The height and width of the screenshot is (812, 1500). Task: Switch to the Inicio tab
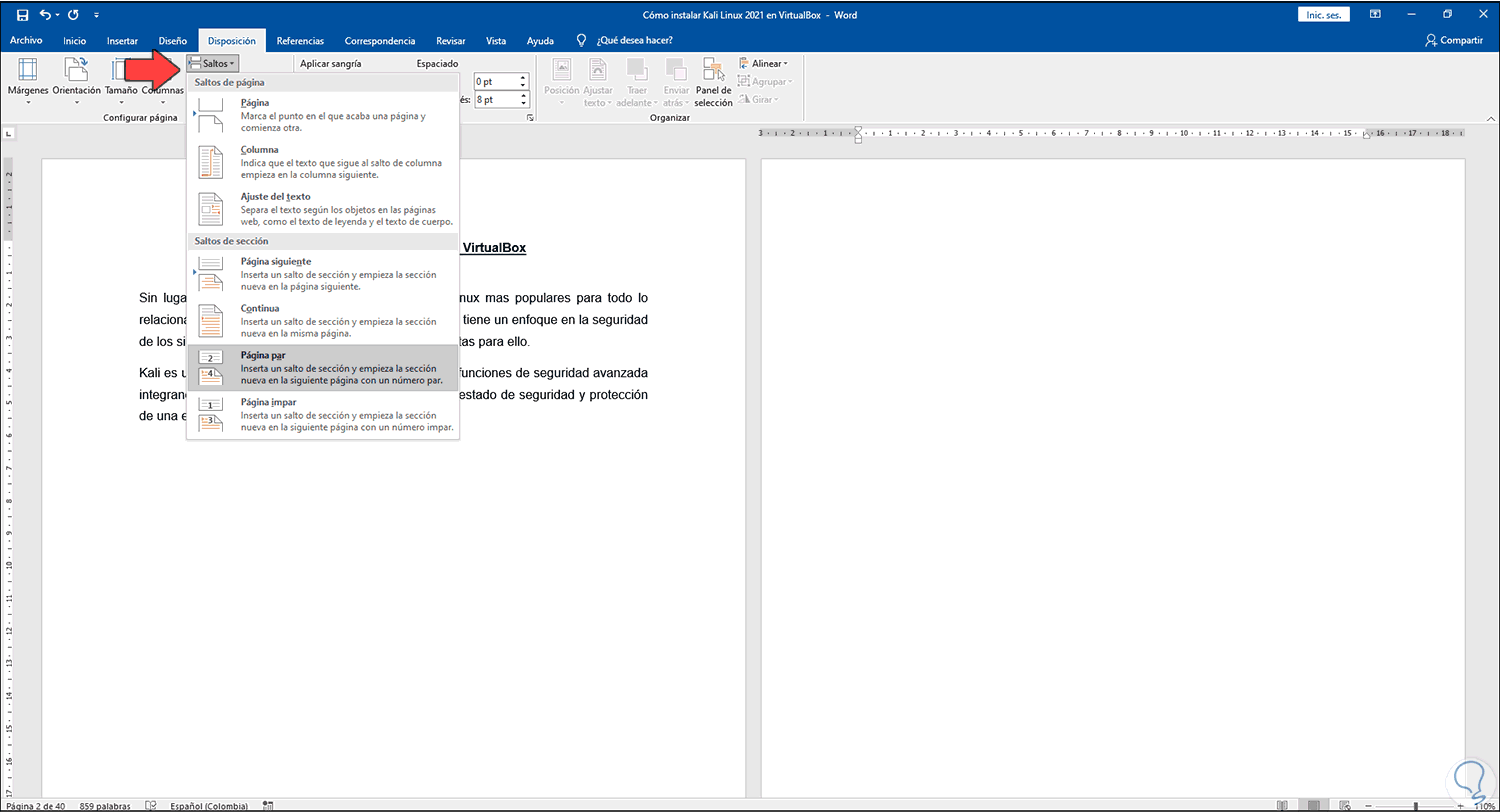[74, 41]
